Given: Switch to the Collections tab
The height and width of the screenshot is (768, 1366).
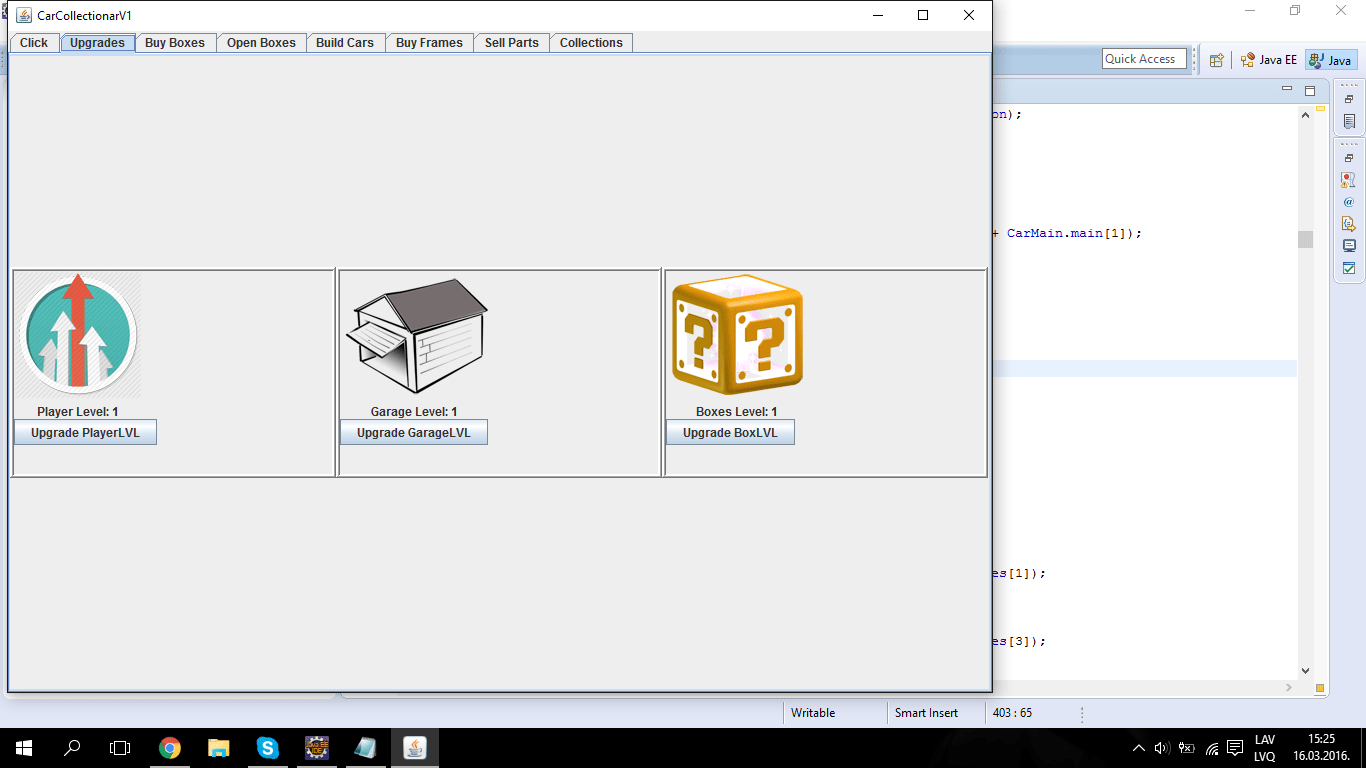Looking at the screenshot, I should tap(590, 42).
